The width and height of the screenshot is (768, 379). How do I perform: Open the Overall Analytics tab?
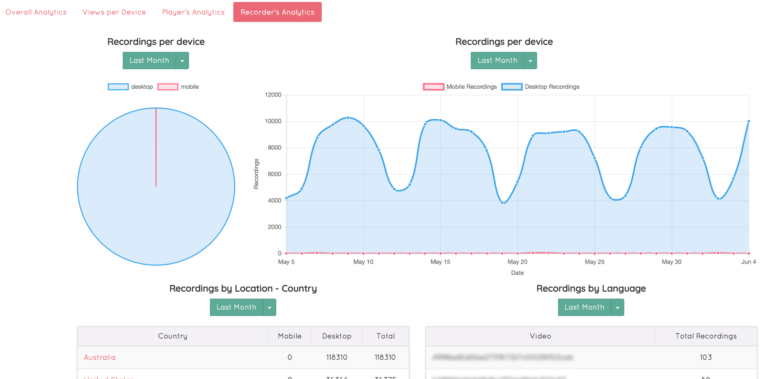(x=36, y=12)
